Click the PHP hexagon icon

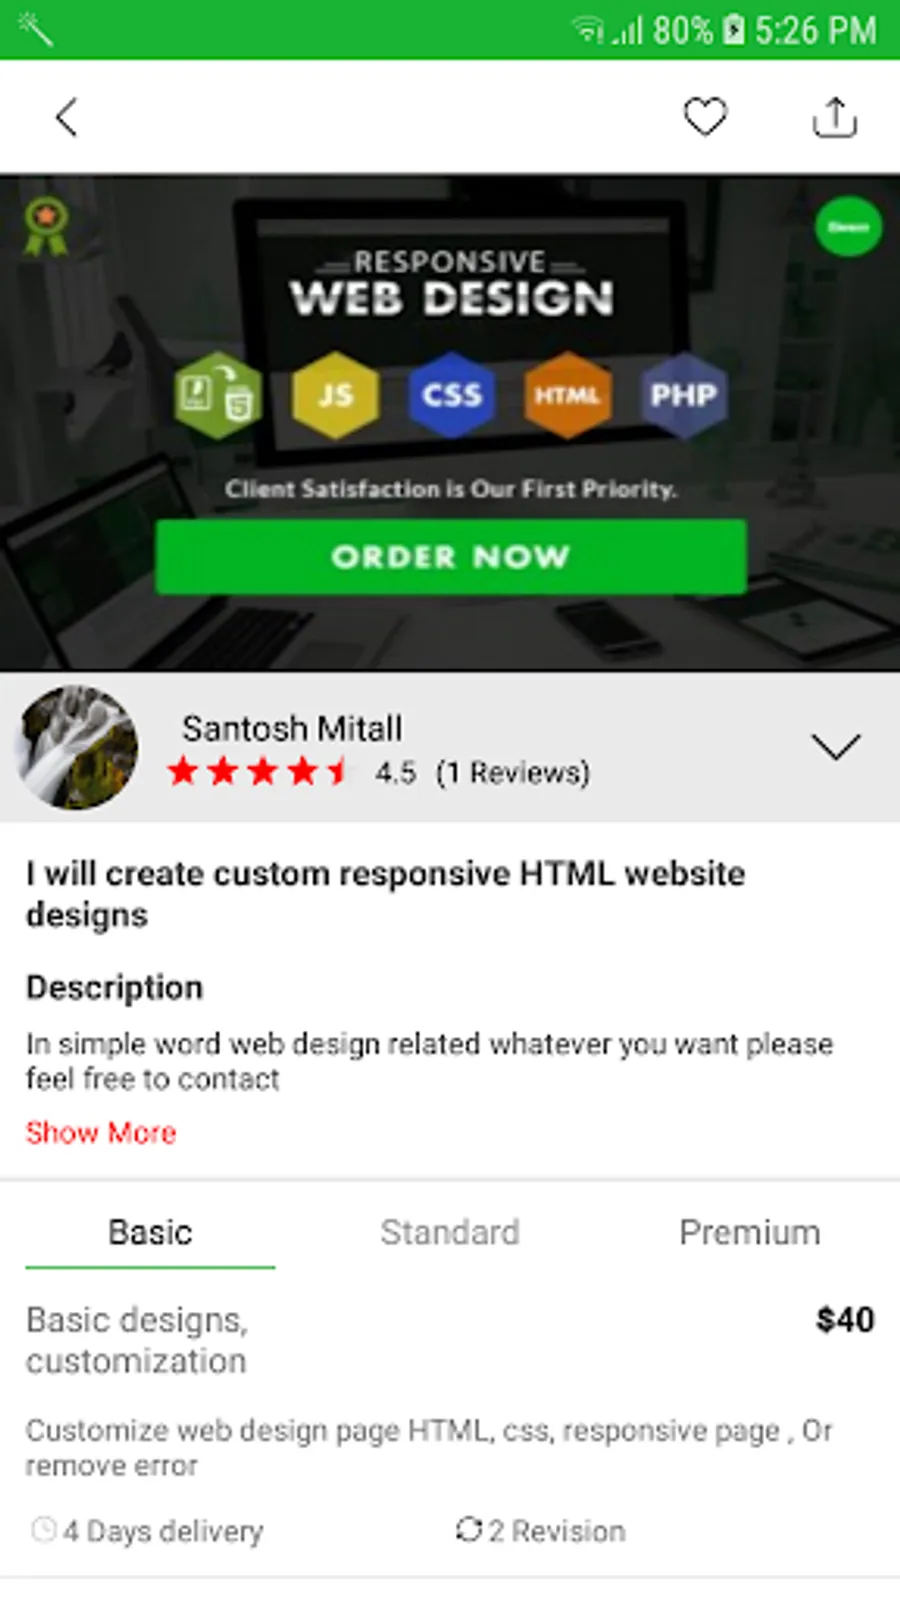pyautogui.click(x=684, y=394)
